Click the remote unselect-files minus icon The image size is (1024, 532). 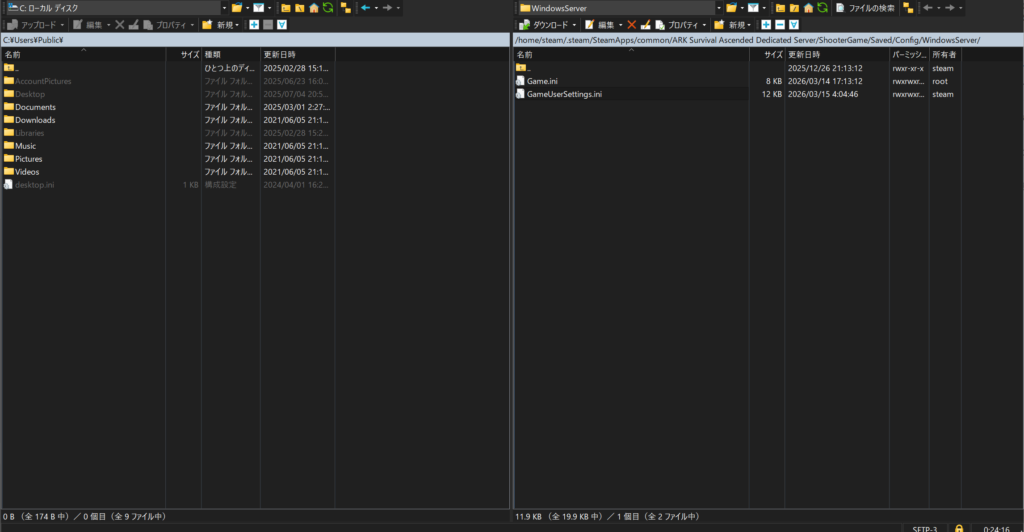[x=780, y=24]
